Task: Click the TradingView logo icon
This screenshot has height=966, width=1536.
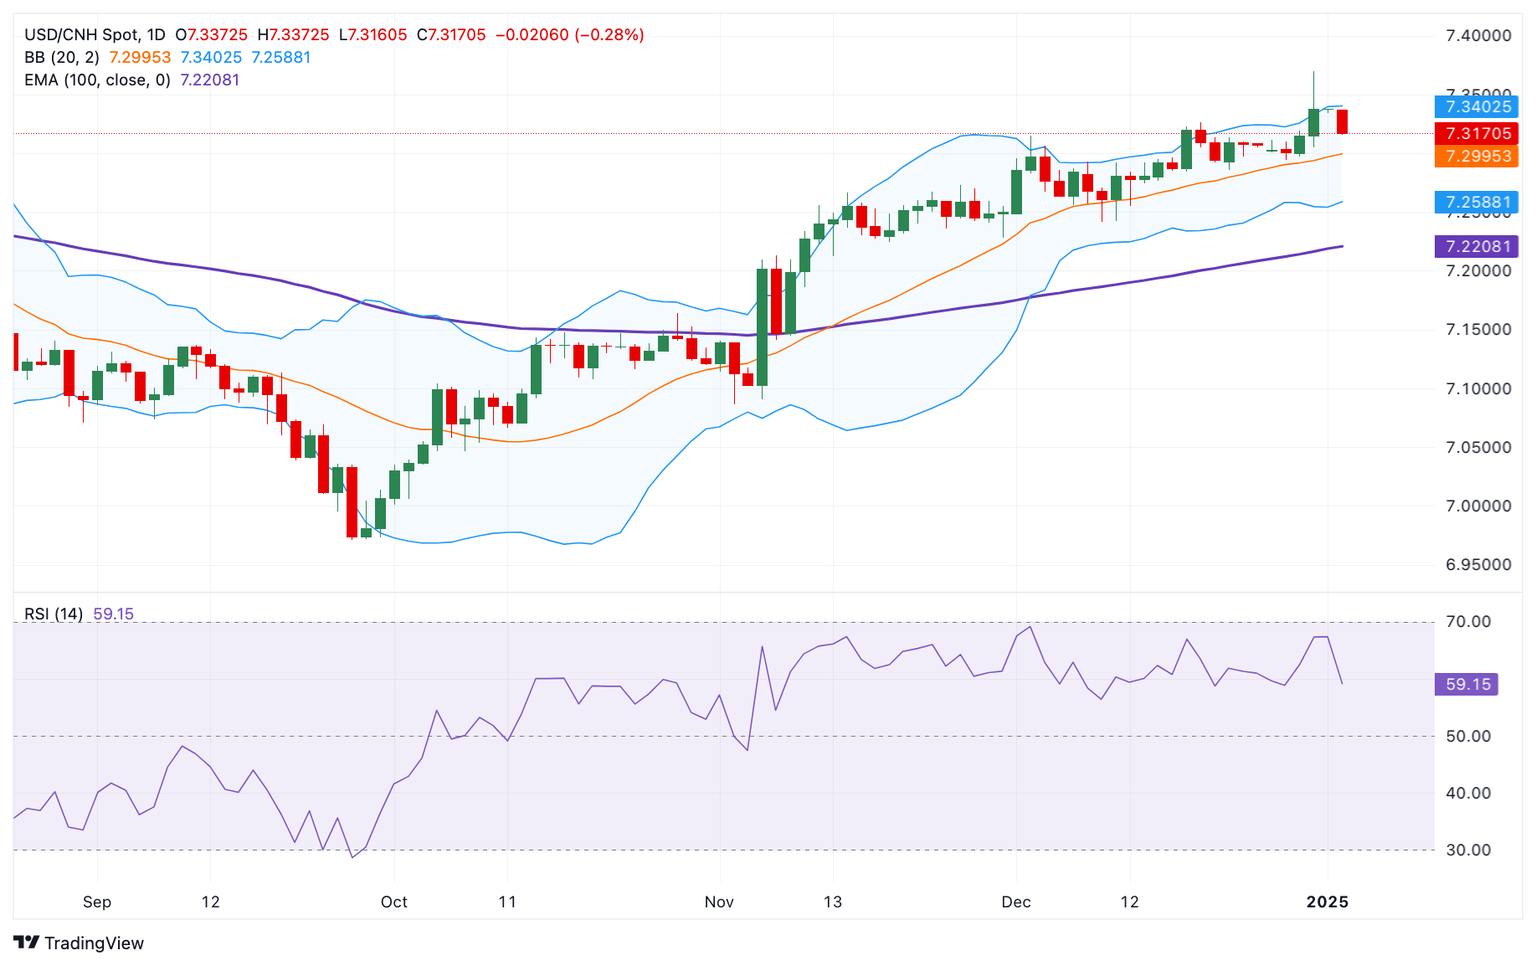Action: point(27,942)
